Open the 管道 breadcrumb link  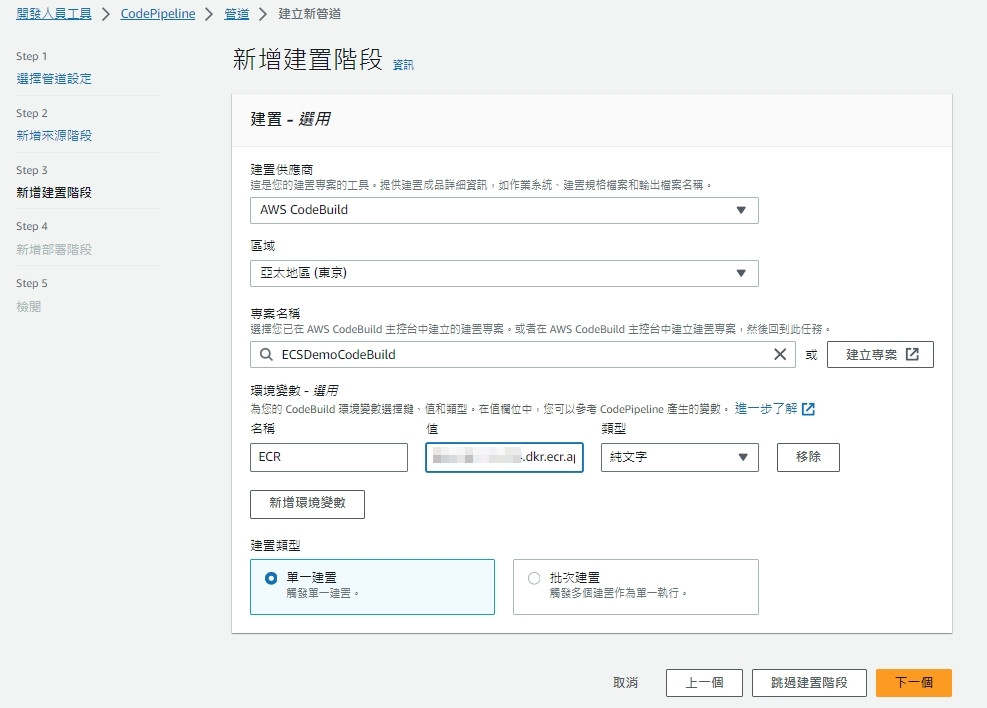[237, 14]
